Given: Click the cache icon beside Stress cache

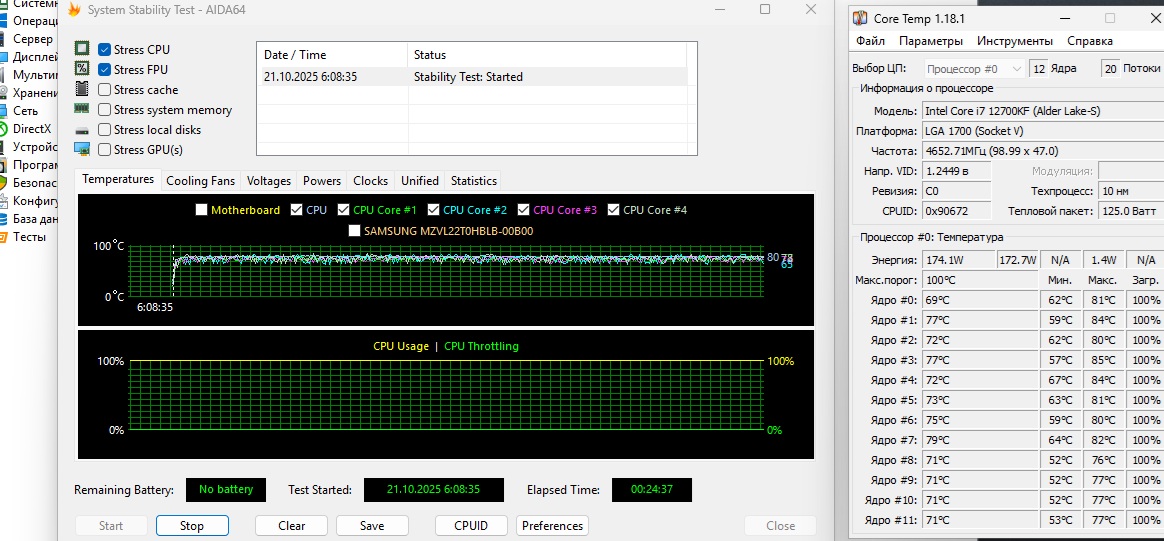Looking at the screenshot, I should click(82, 89).
